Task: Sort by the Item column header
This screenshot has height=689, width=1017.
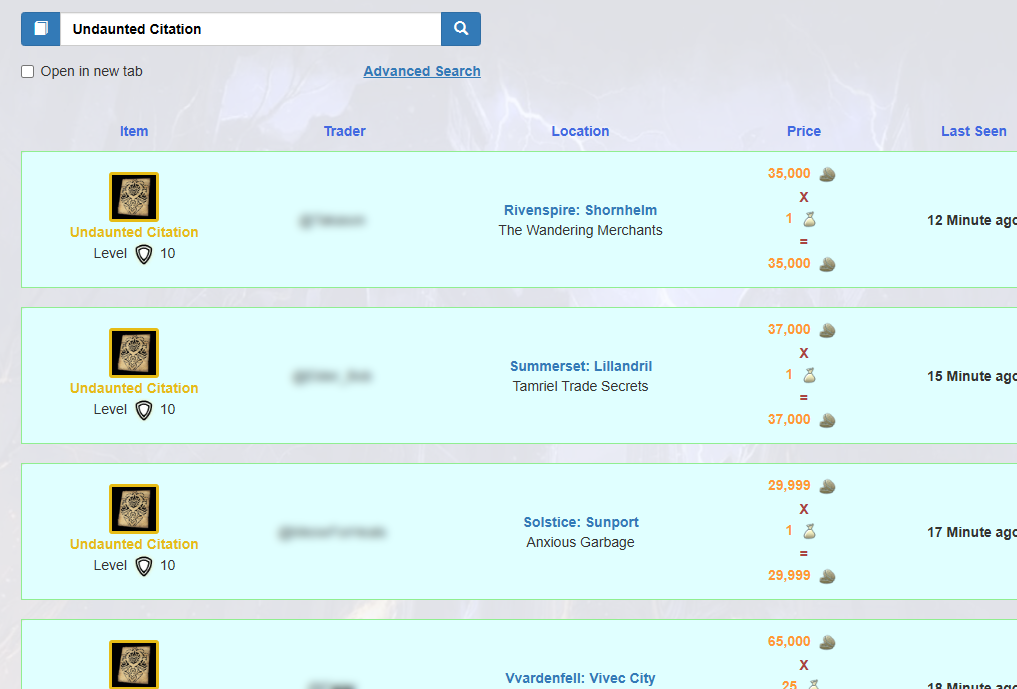Action: (x=134, y=131)
